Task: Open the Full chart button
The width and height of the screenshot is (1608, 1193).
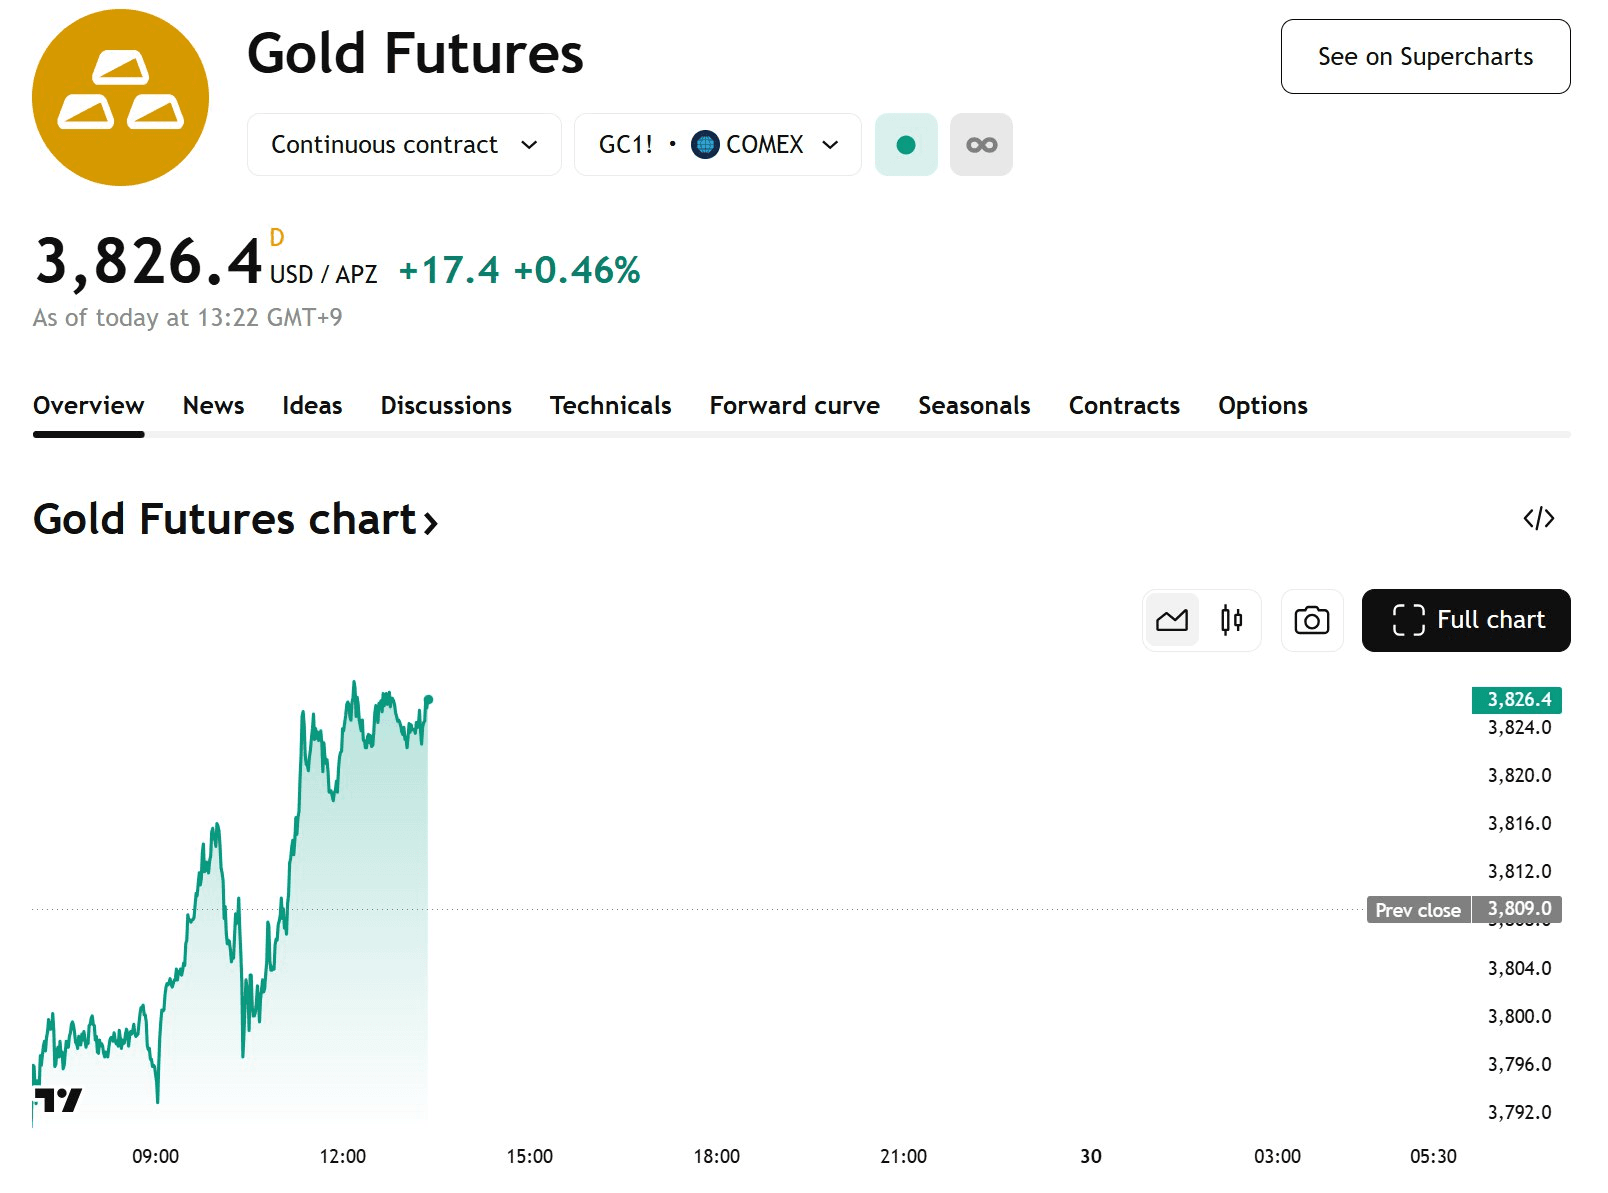Action: (x=1465, y=620)
